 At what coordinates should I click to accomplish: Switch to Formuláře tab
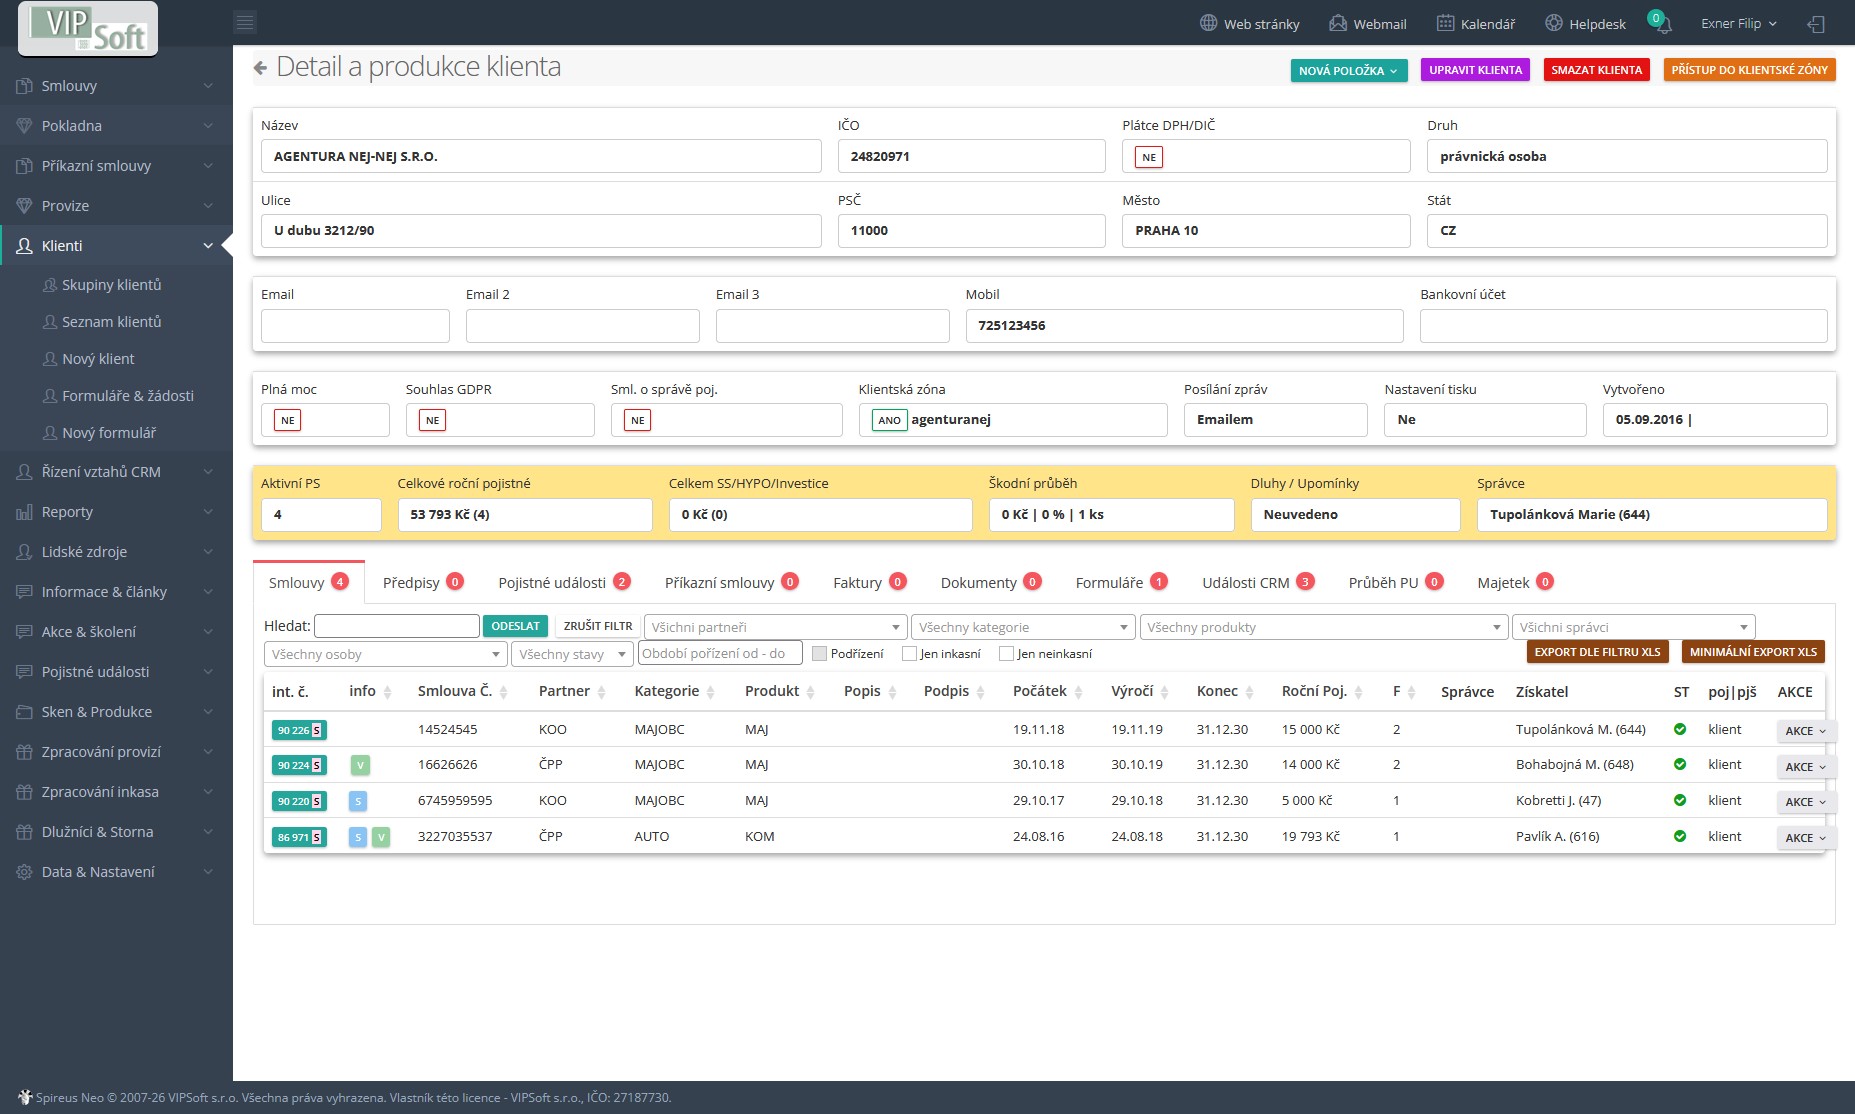coord(1120,583)
